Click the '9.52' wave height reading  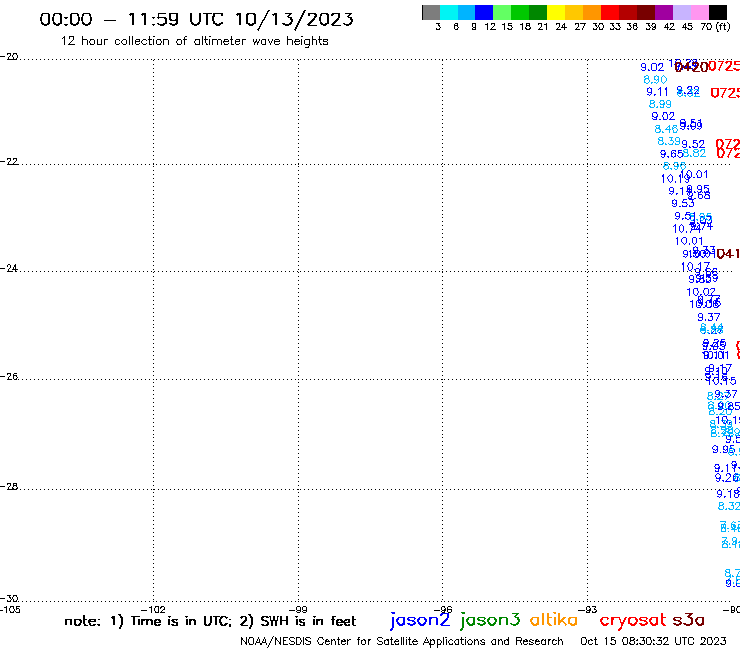click(x=693, y=144)
